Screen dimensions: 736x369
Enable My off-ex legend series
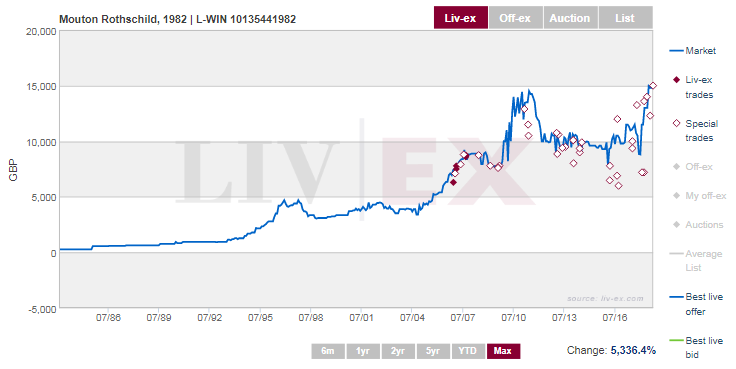pyautogui.click(x=705, y=196)
